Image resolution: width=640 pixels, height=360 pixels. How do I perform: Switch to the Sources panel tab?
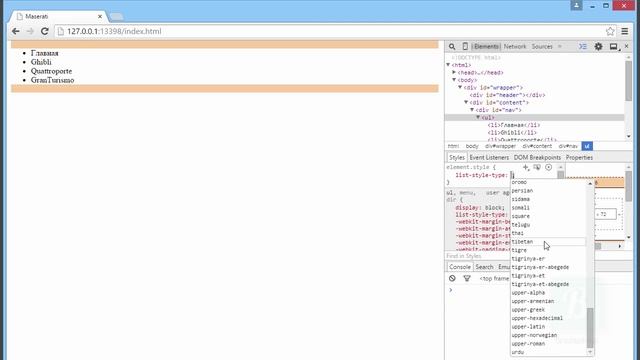click(542, 47)
